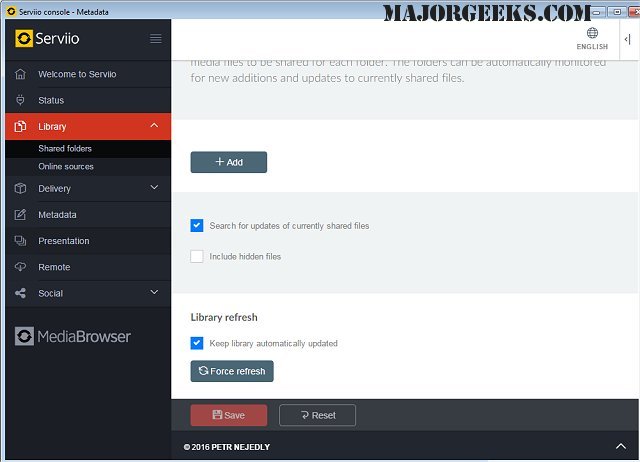Open the Metadata menu item
This screenshot has height=462, width=640.
coord(88,215)
